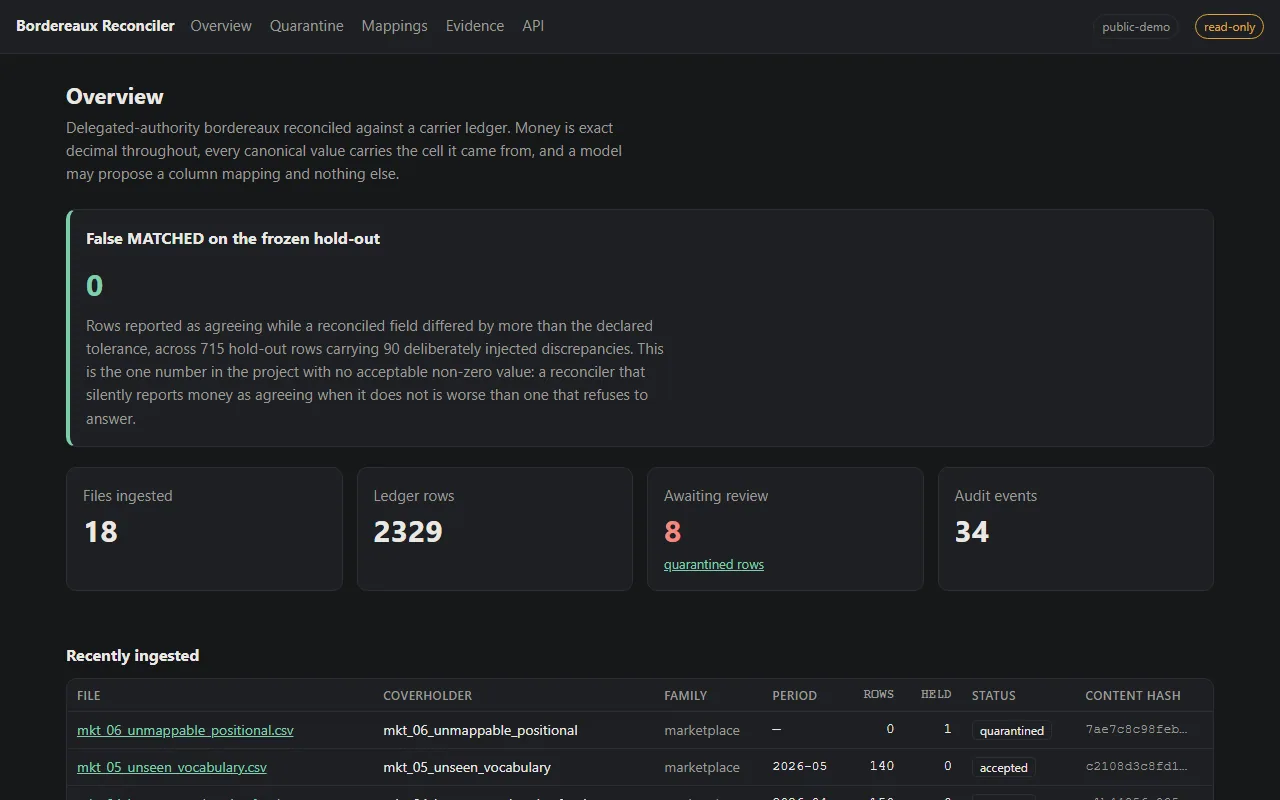Click the read-only badge
This screenshot has width=1280, height=800.
[1229, 27]
